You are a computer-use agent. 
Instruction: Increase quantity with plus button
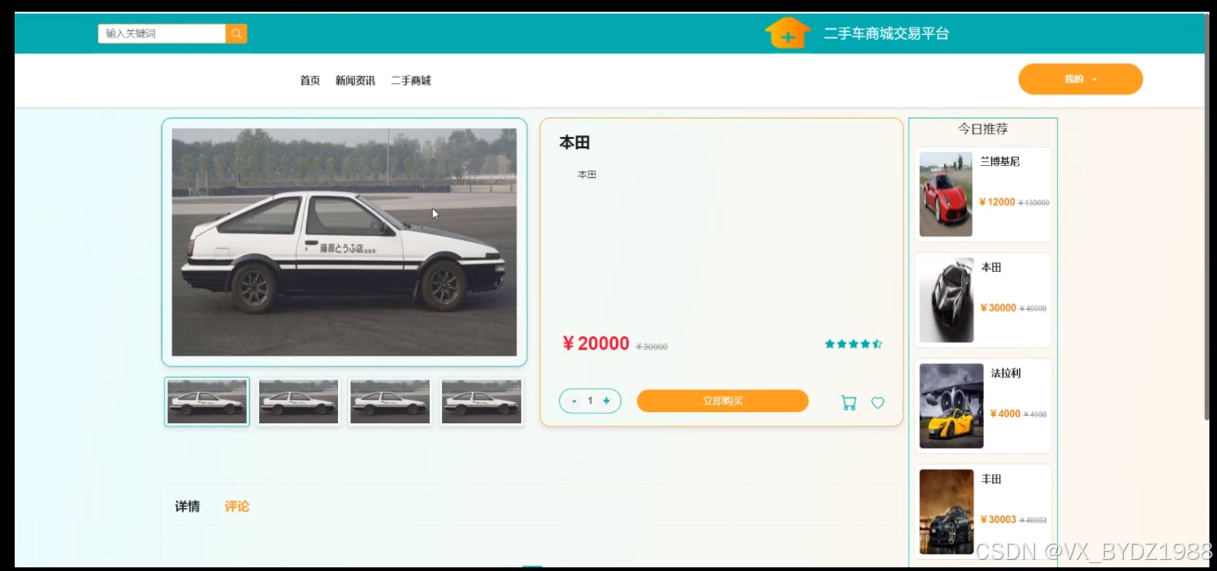tap(606, 401)
